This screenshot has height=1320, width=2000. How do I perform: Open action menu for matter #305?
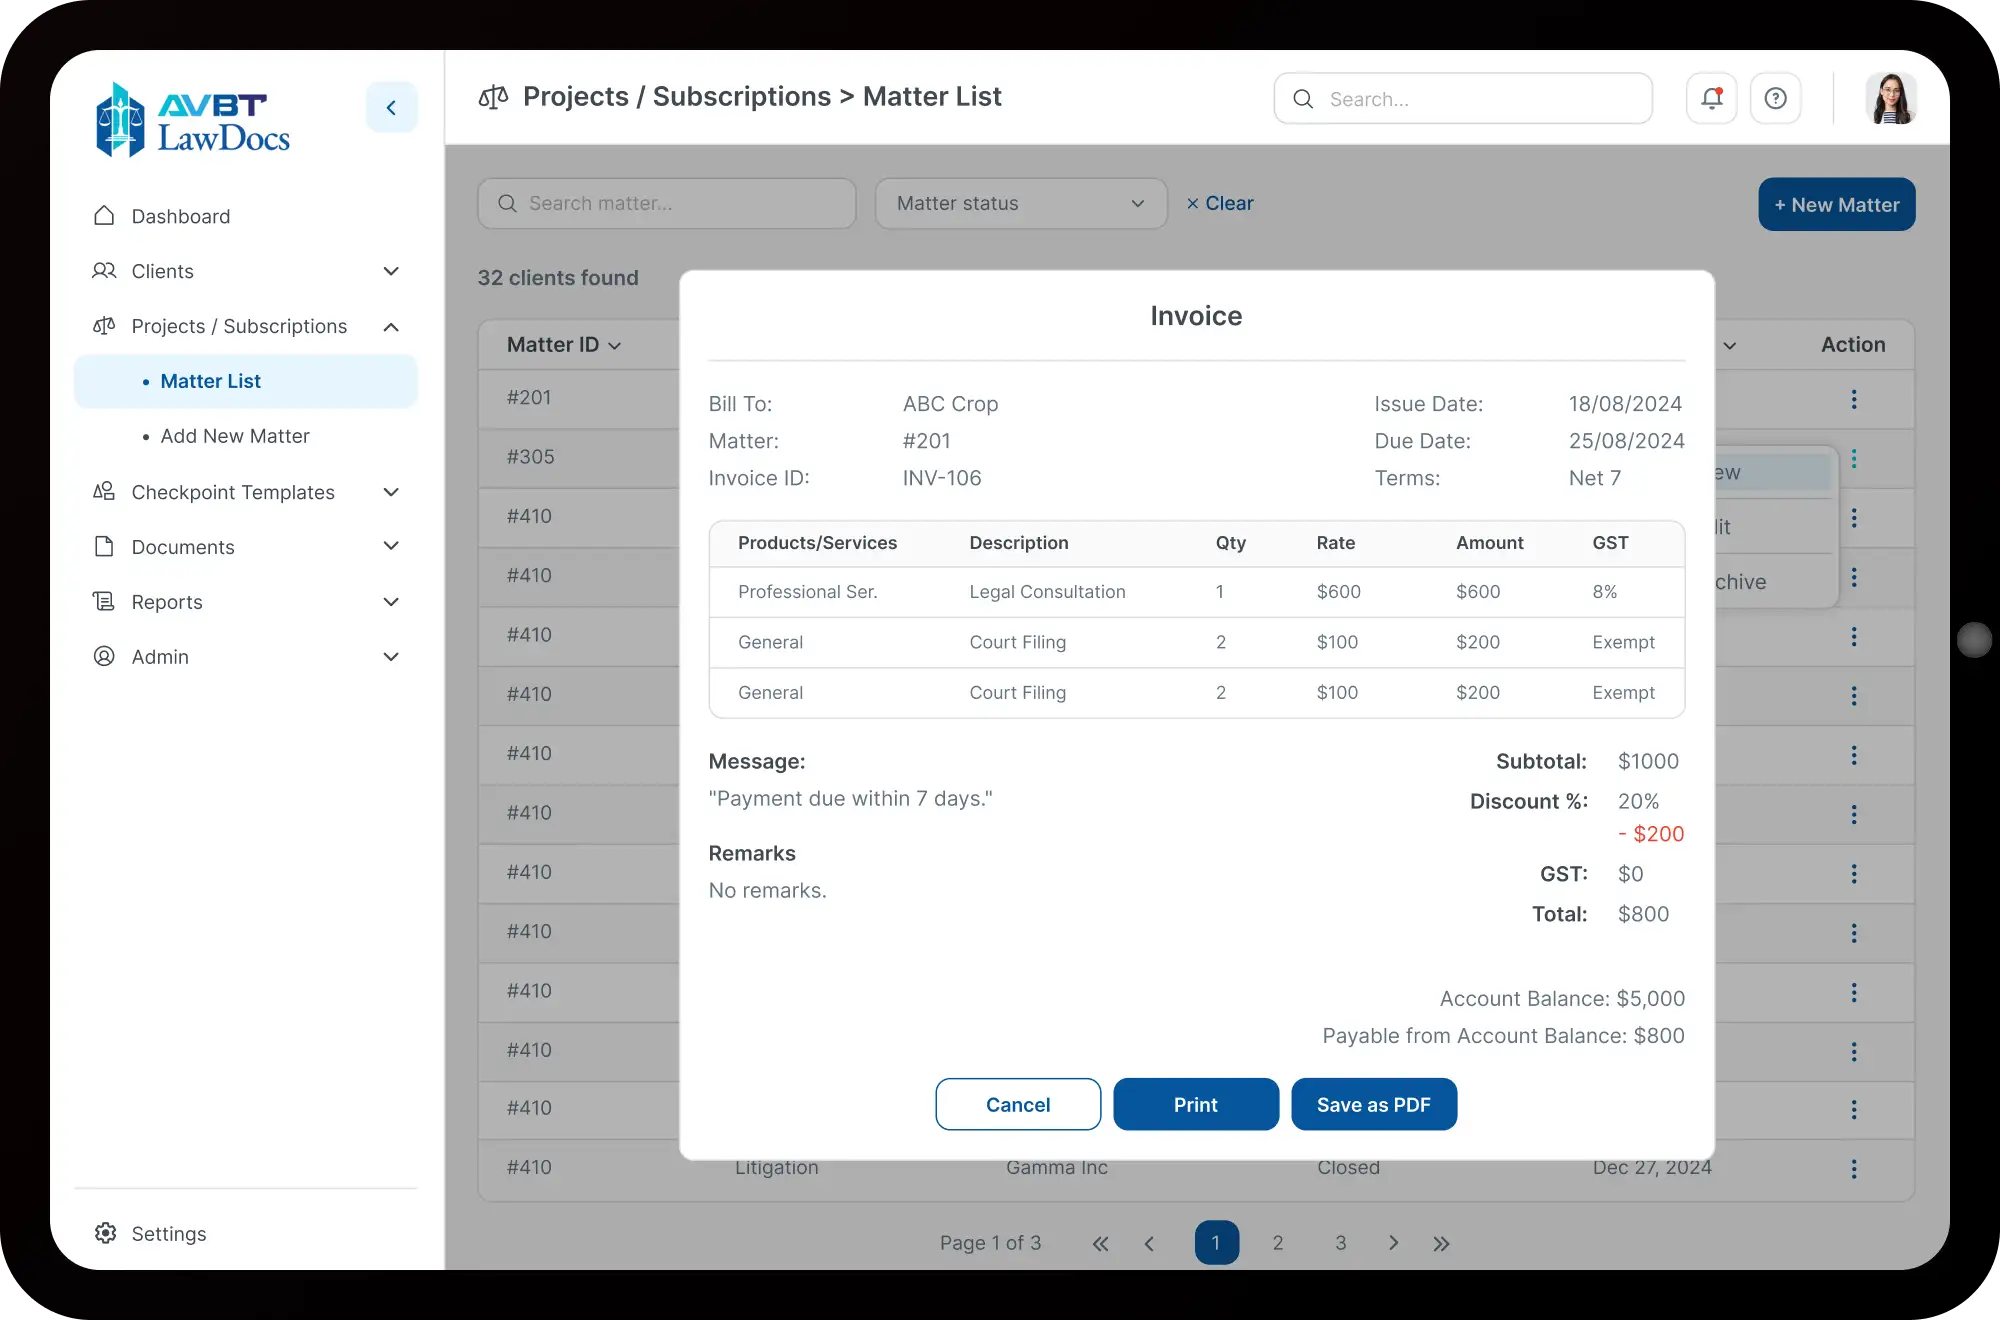[x=1854, y=459]
